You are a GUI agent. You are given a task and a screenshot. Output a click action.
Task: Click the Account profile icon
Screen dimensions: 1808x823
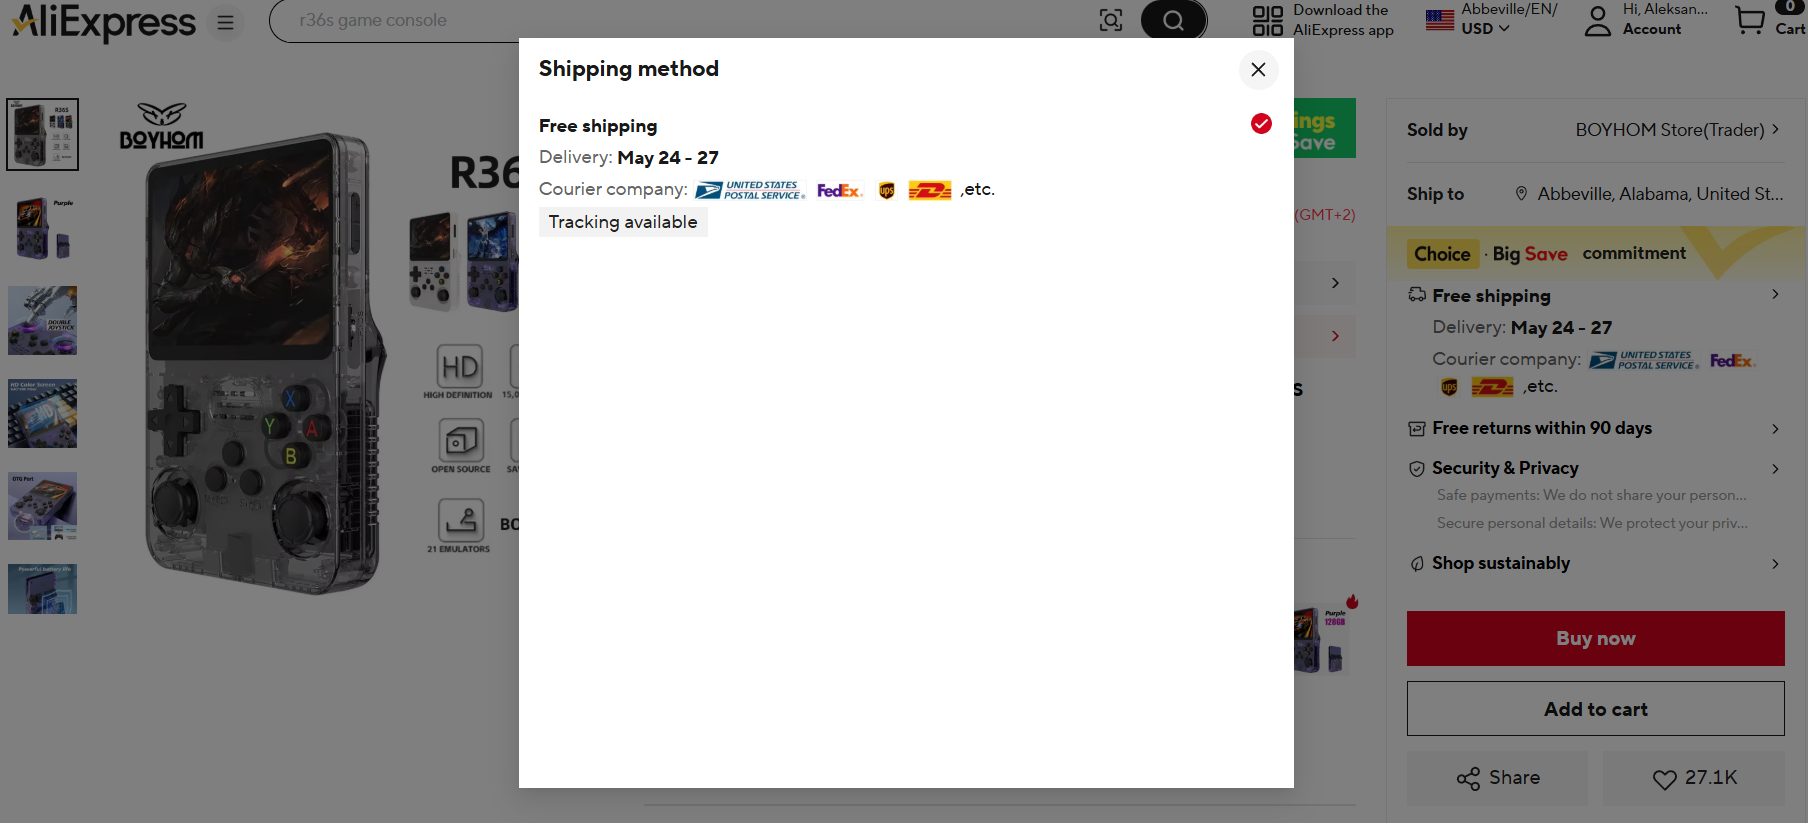1598,21
